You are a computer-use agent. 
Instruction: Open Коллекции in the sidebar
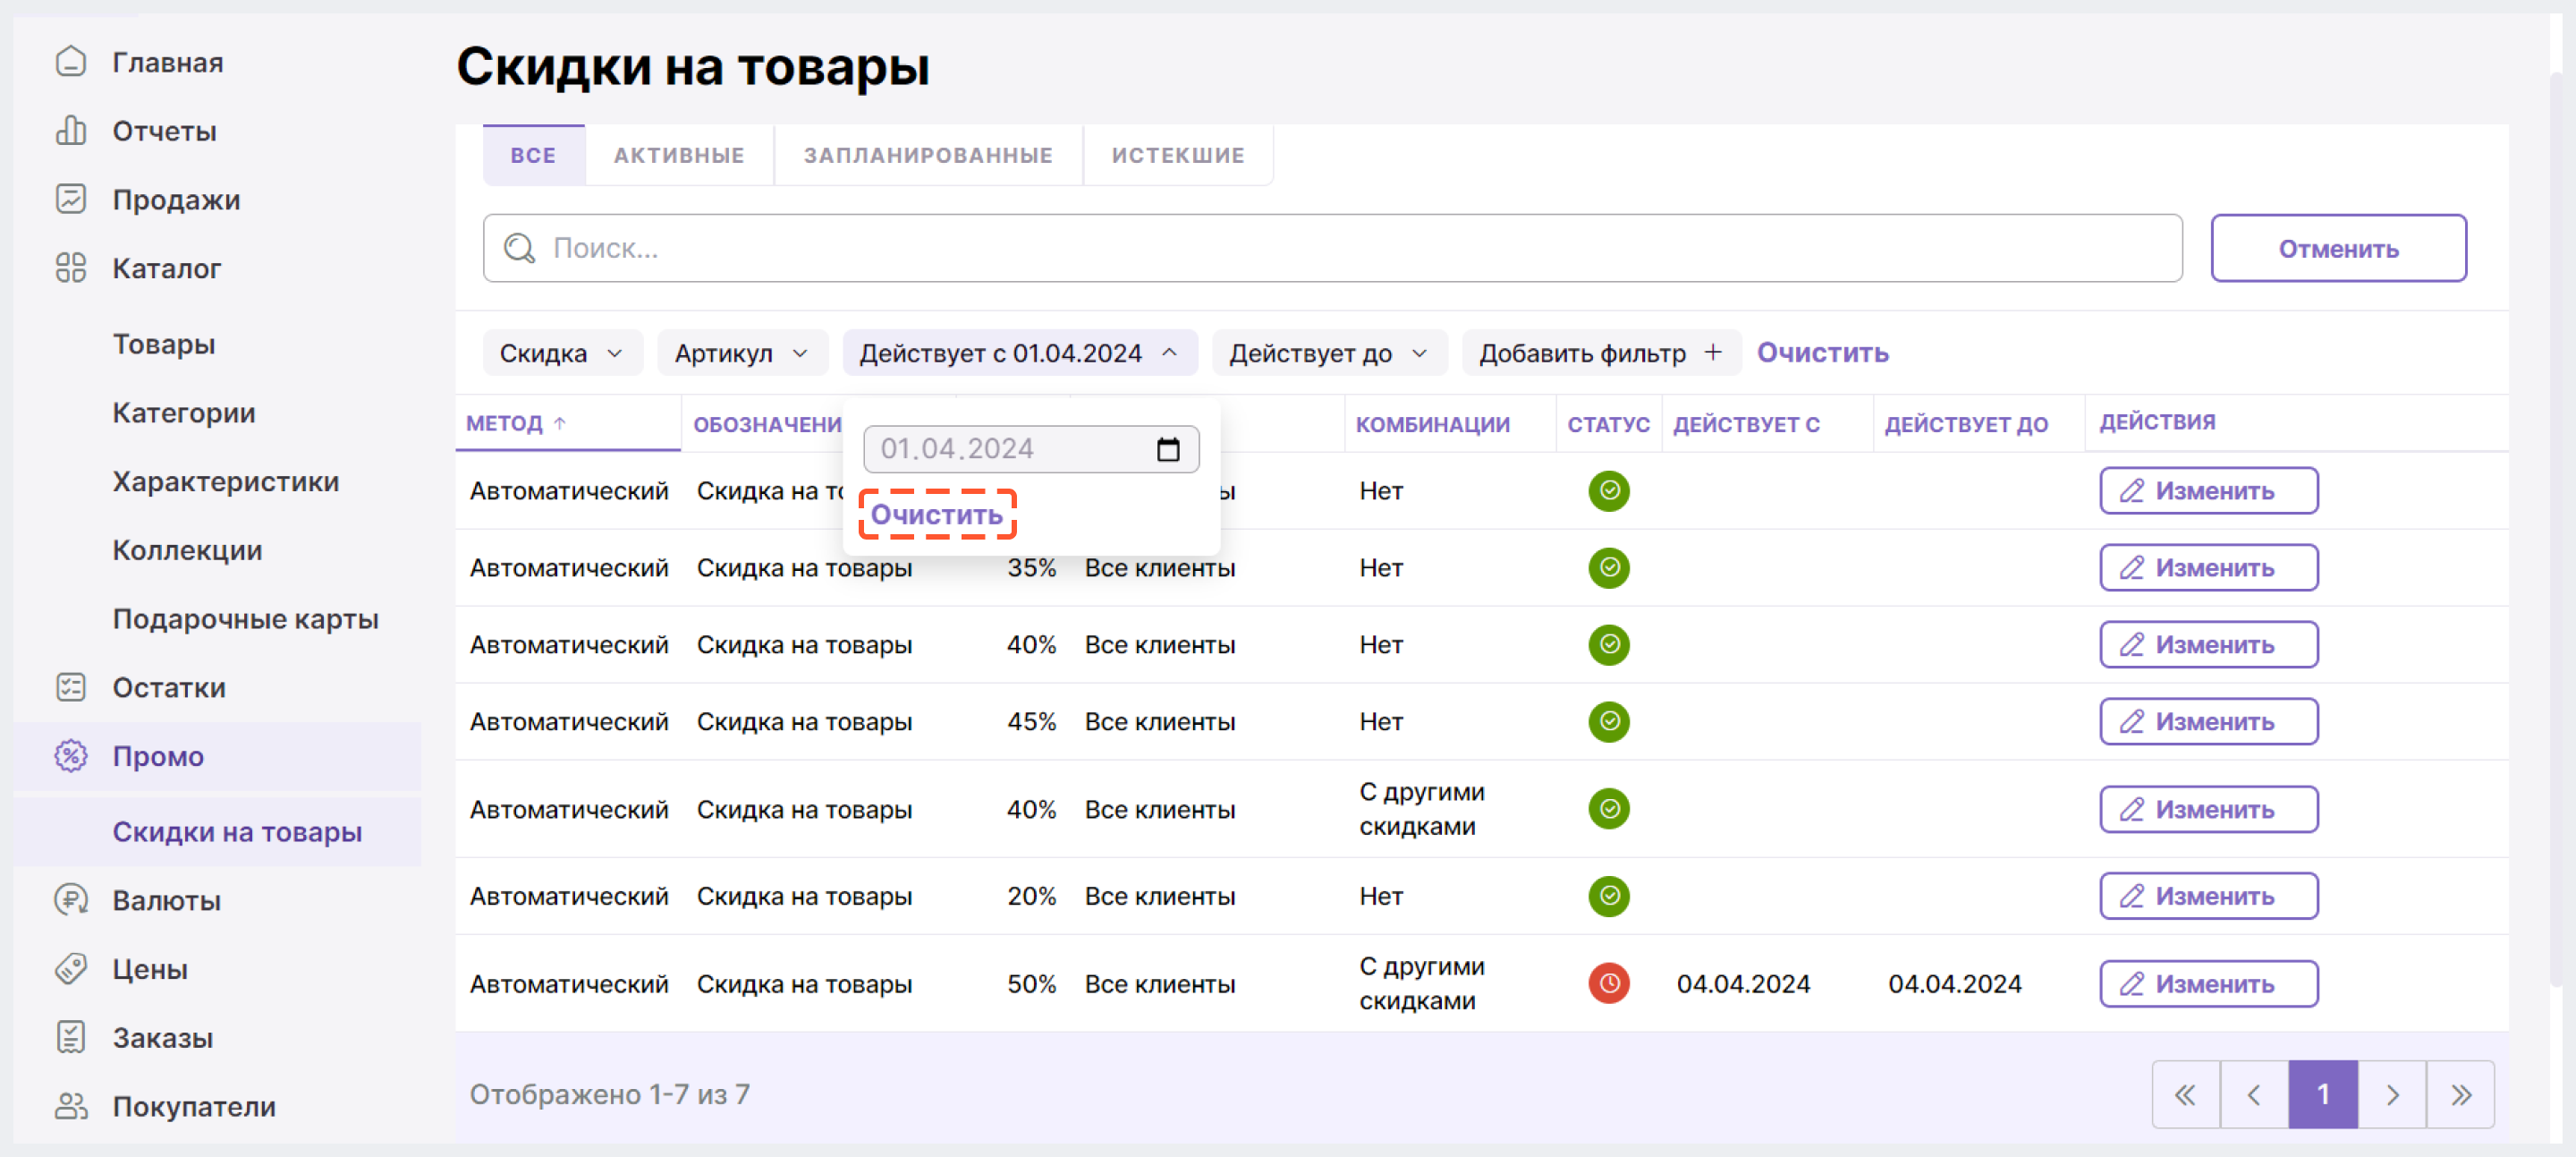point(187,550)
